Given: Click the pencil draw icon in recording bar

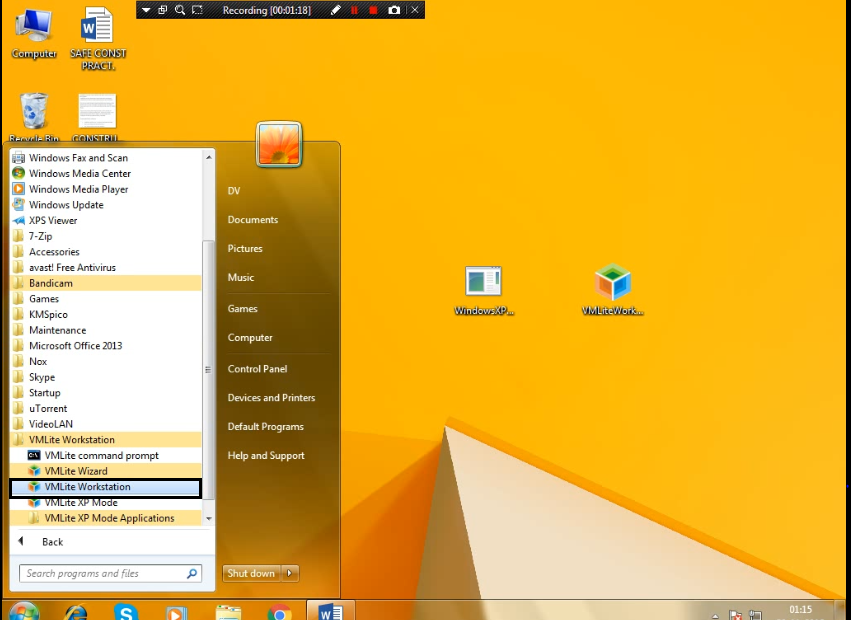Looking at the screenshot, I should [336, 10].
